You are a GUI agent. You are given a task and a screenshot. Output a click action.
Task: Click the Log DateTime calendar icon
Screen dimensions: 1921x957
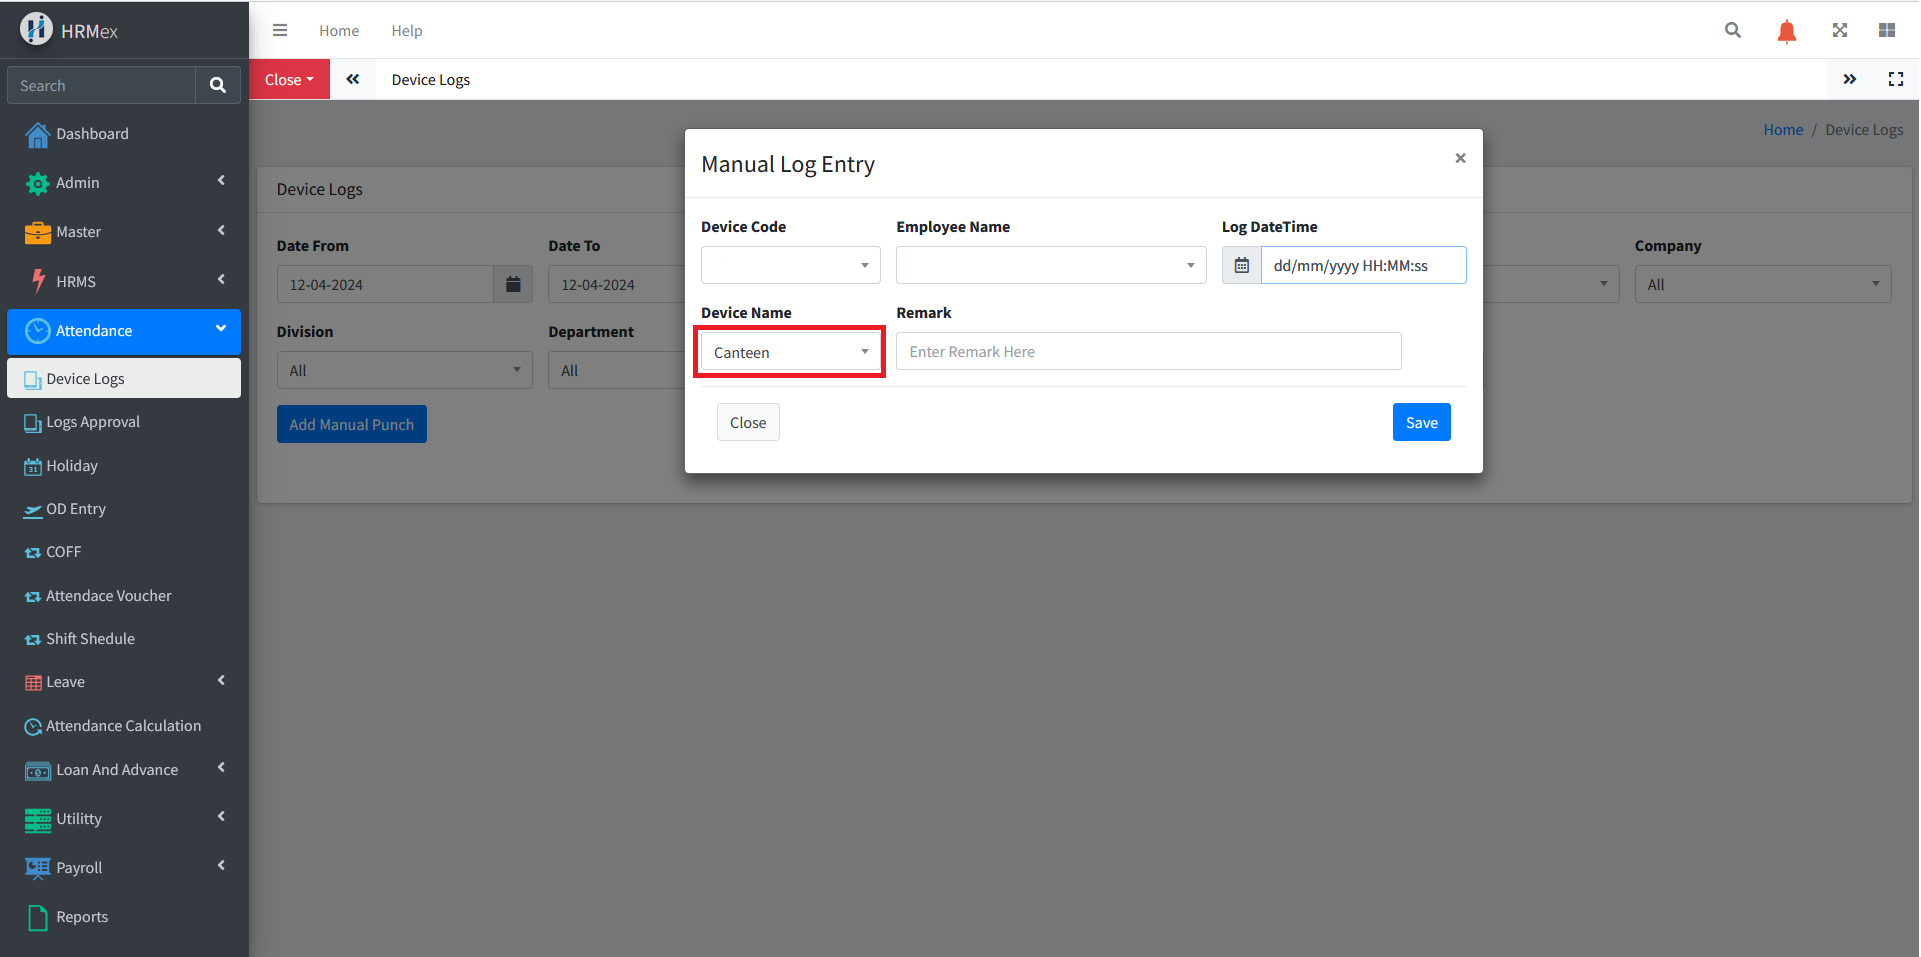coord(1242,266)
